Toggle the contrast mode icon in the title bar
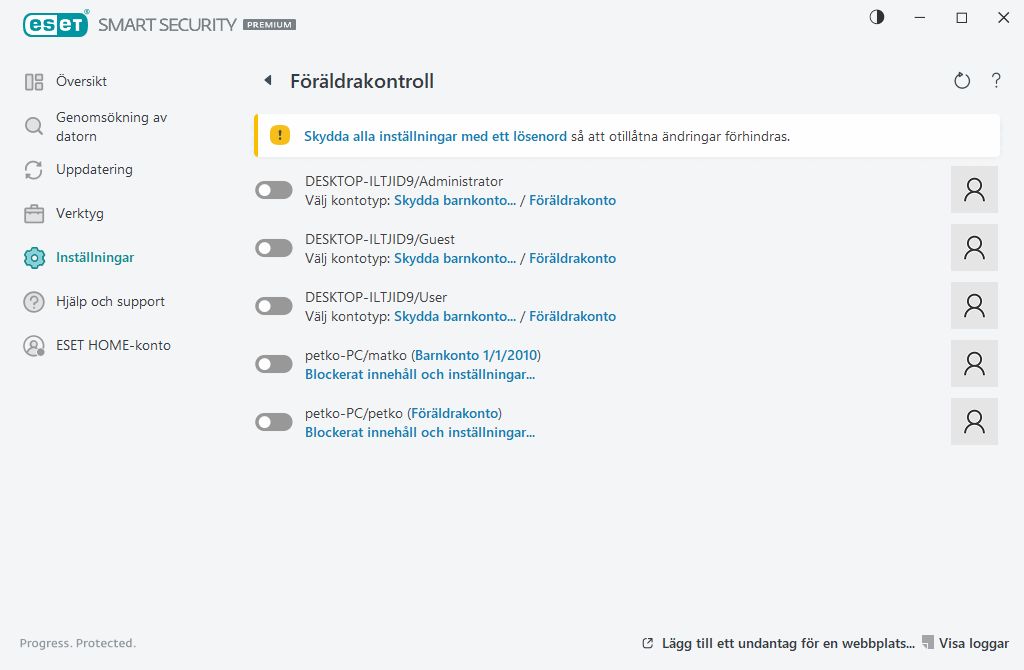The width and height of the screenshot is (1024, 670). [x=877, y=17]
